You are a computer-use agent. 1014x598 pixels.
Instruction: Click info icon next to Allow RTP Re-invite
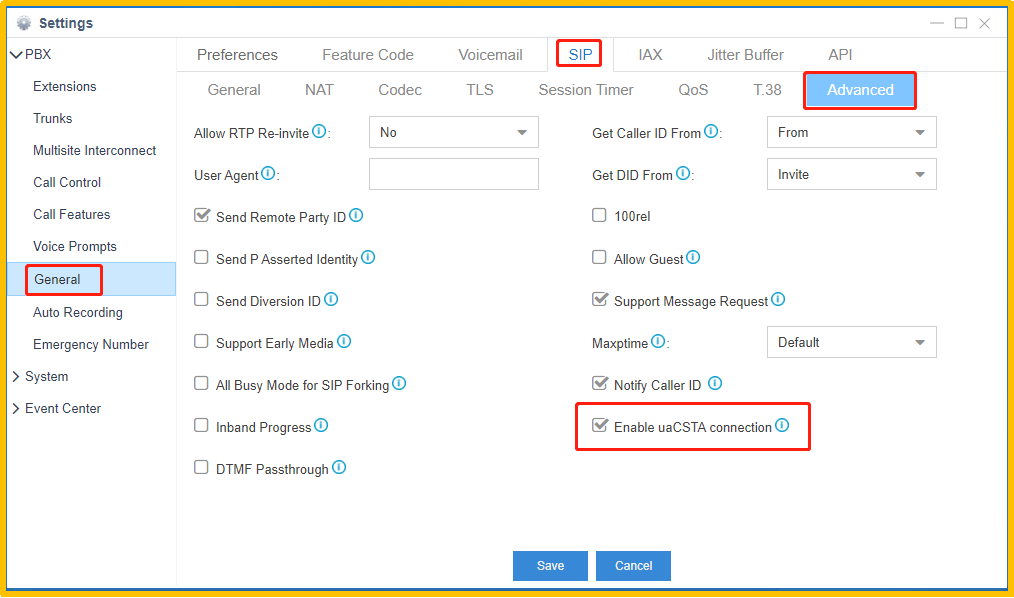pyautogui.click(x=319, y=131)
